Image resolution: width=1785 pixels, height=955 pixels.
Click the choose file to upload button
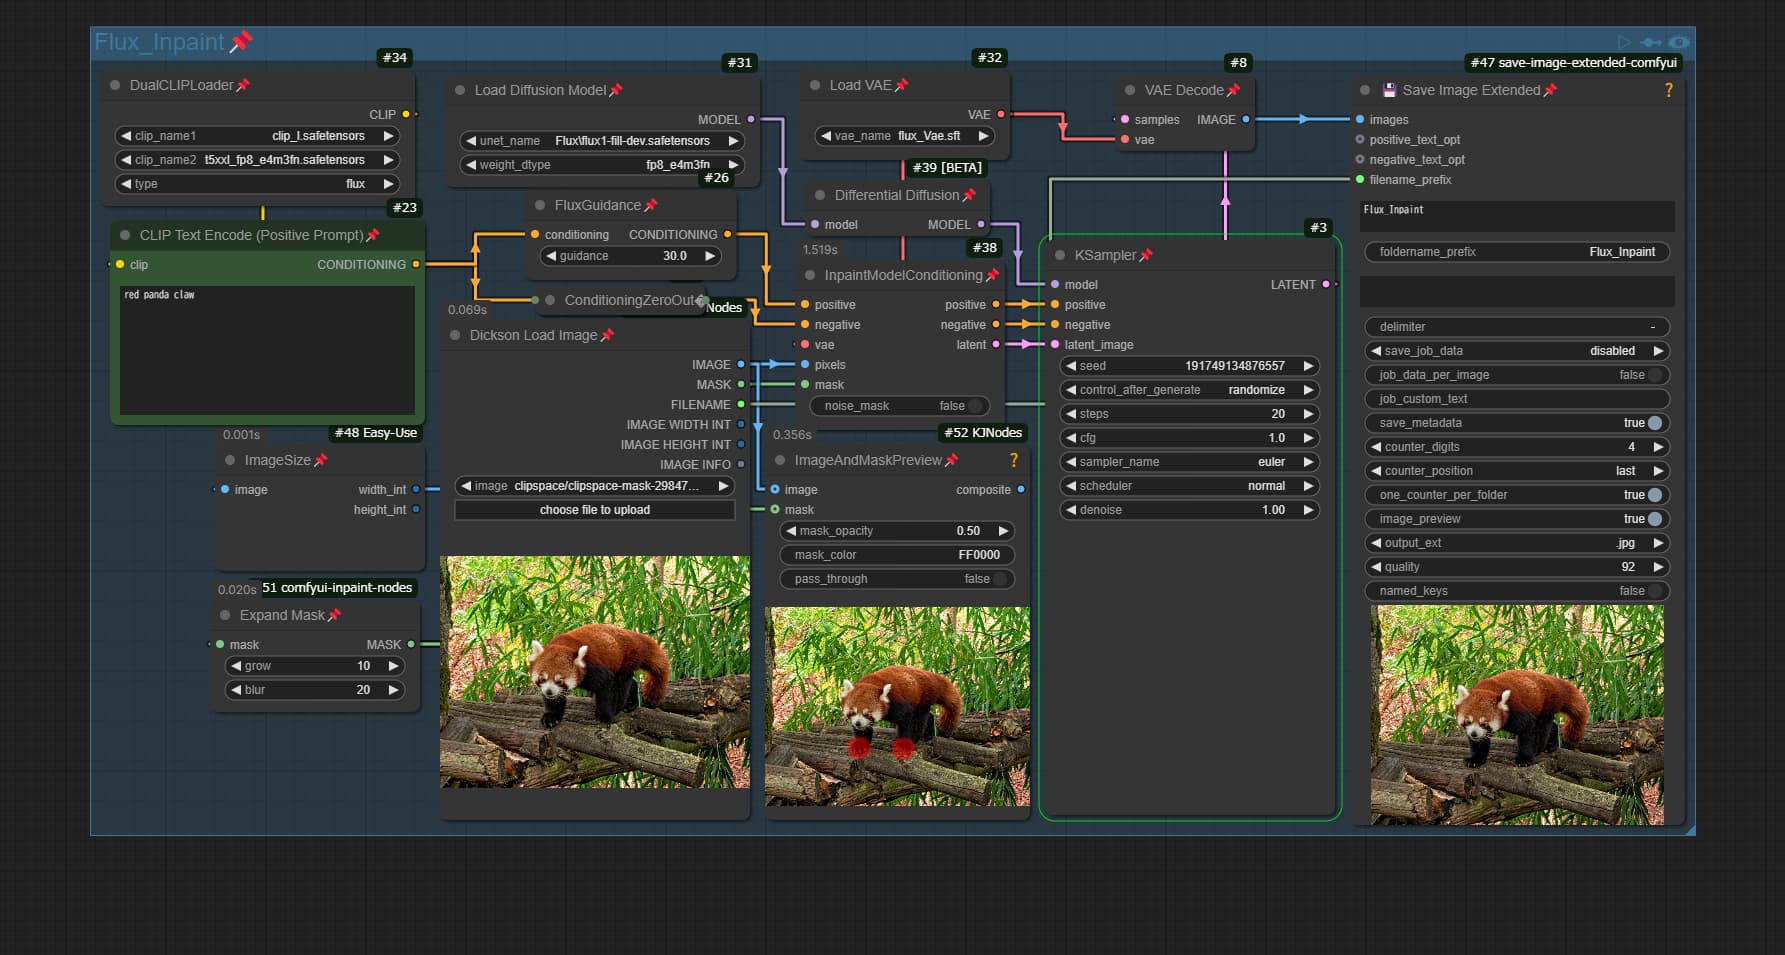(594, 510)
